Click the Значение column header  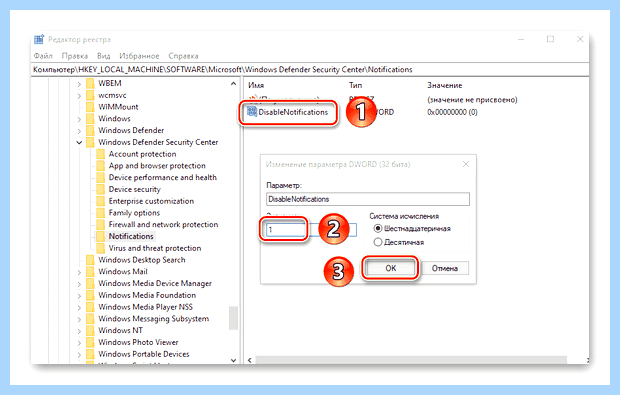pyautogui.click(x=444, y=85)
